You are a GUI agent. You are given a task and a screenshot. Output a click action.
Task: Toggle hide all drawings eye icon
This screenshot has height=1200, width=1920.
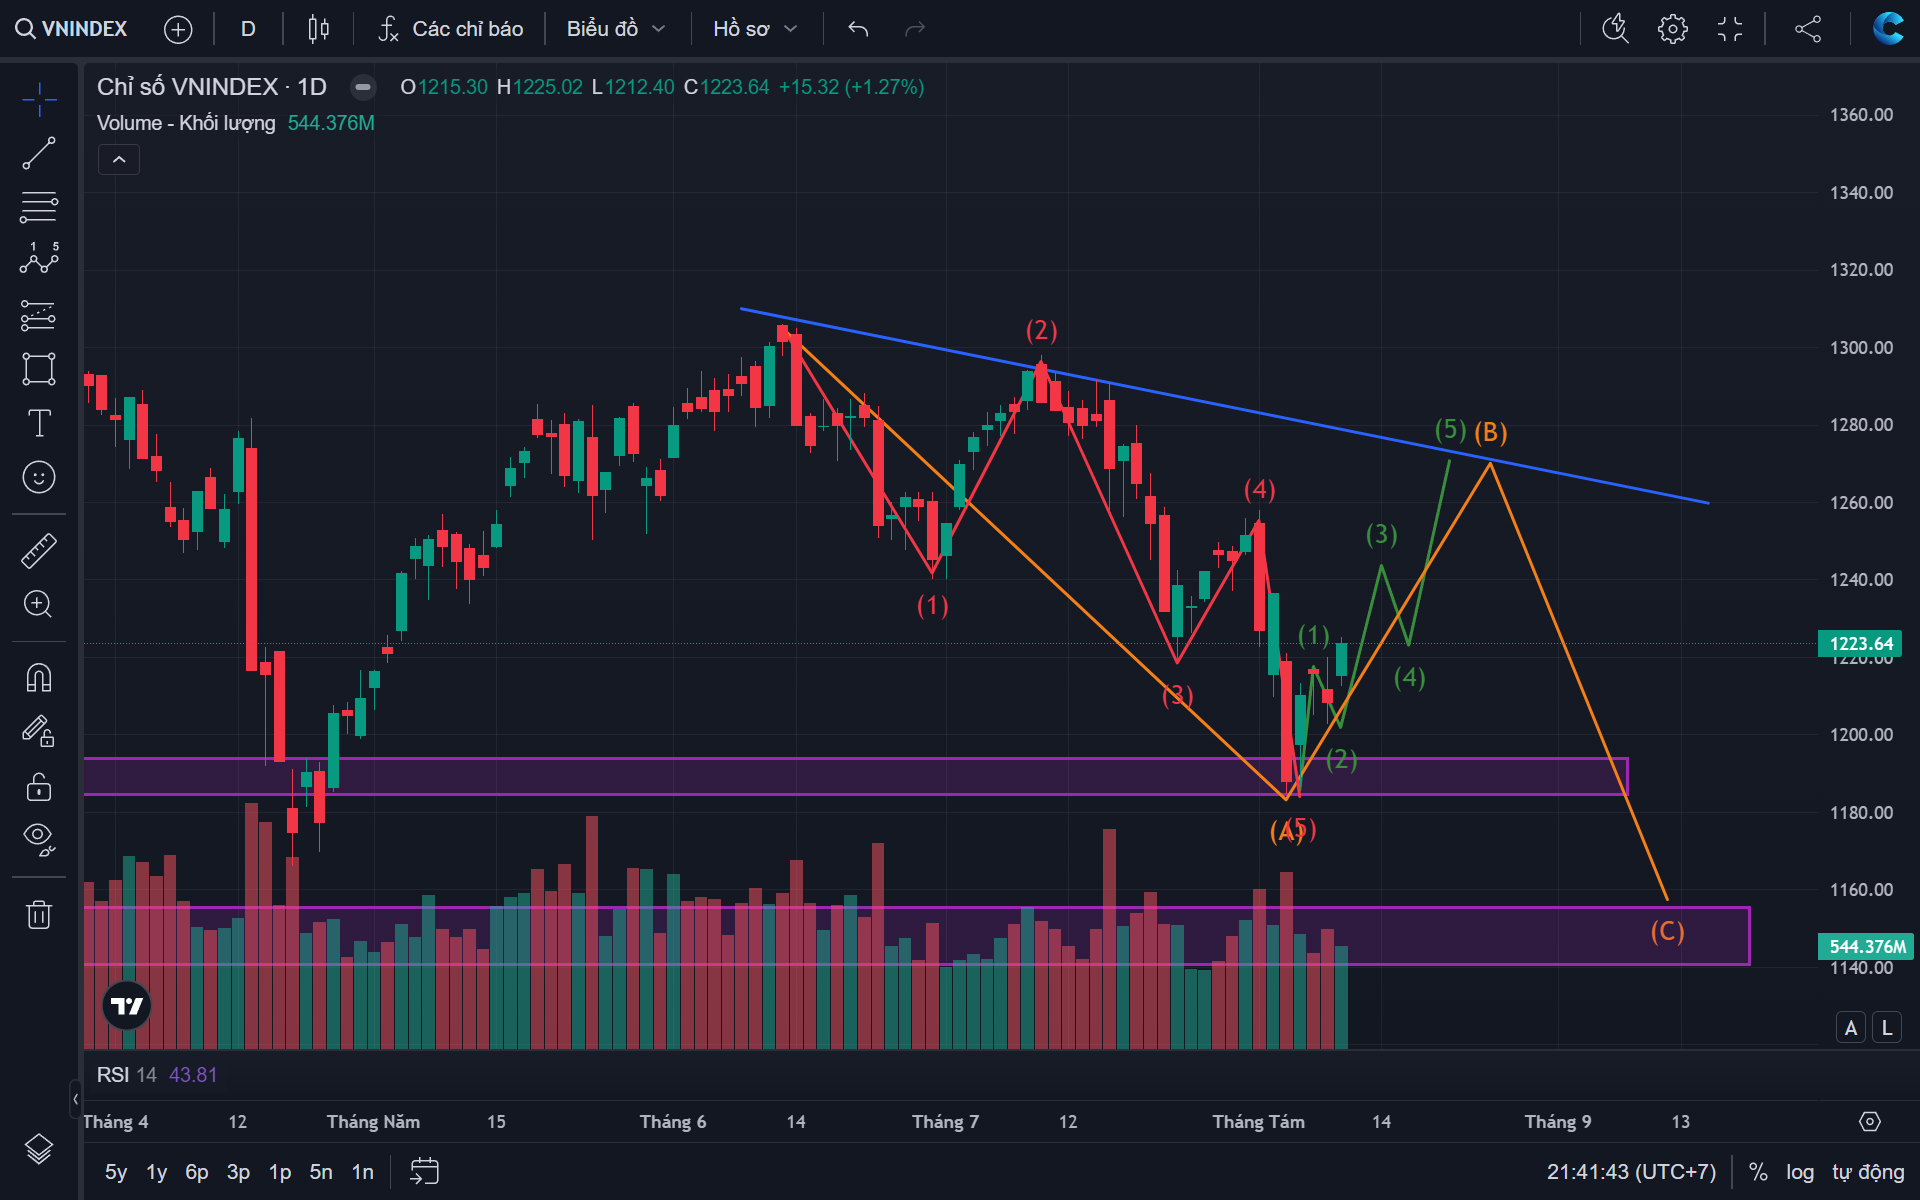click(x=39, y=838)
